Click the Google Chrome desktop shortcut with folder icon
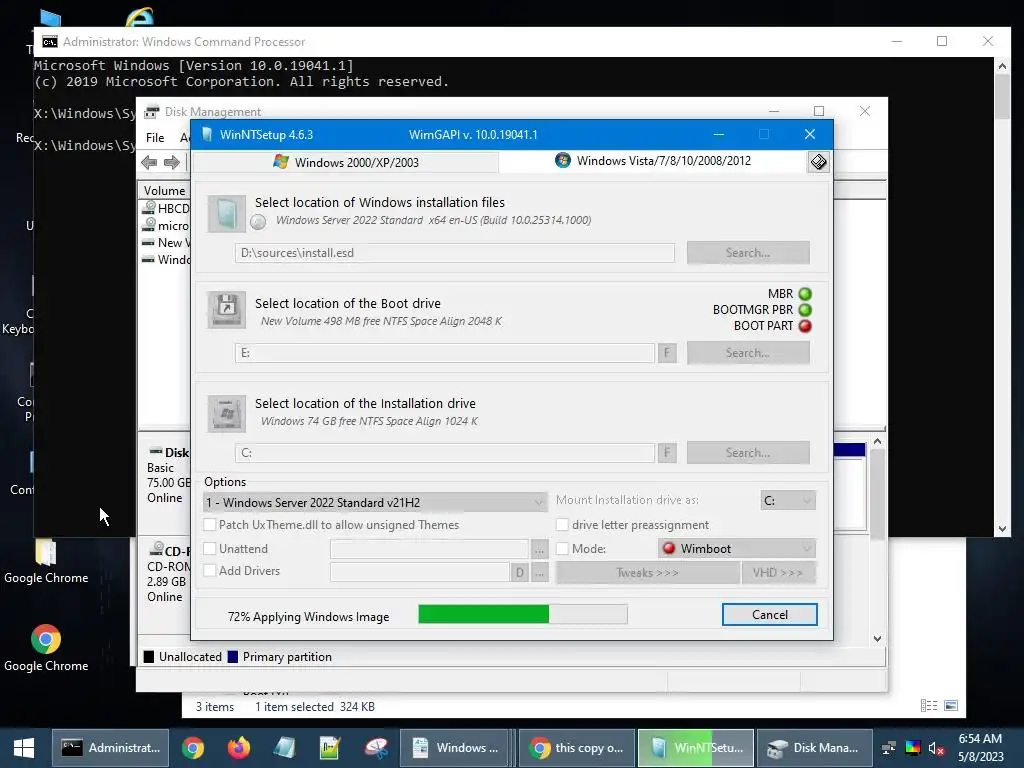The width and height of the screenshot is (1024, 768). (46, 553)
